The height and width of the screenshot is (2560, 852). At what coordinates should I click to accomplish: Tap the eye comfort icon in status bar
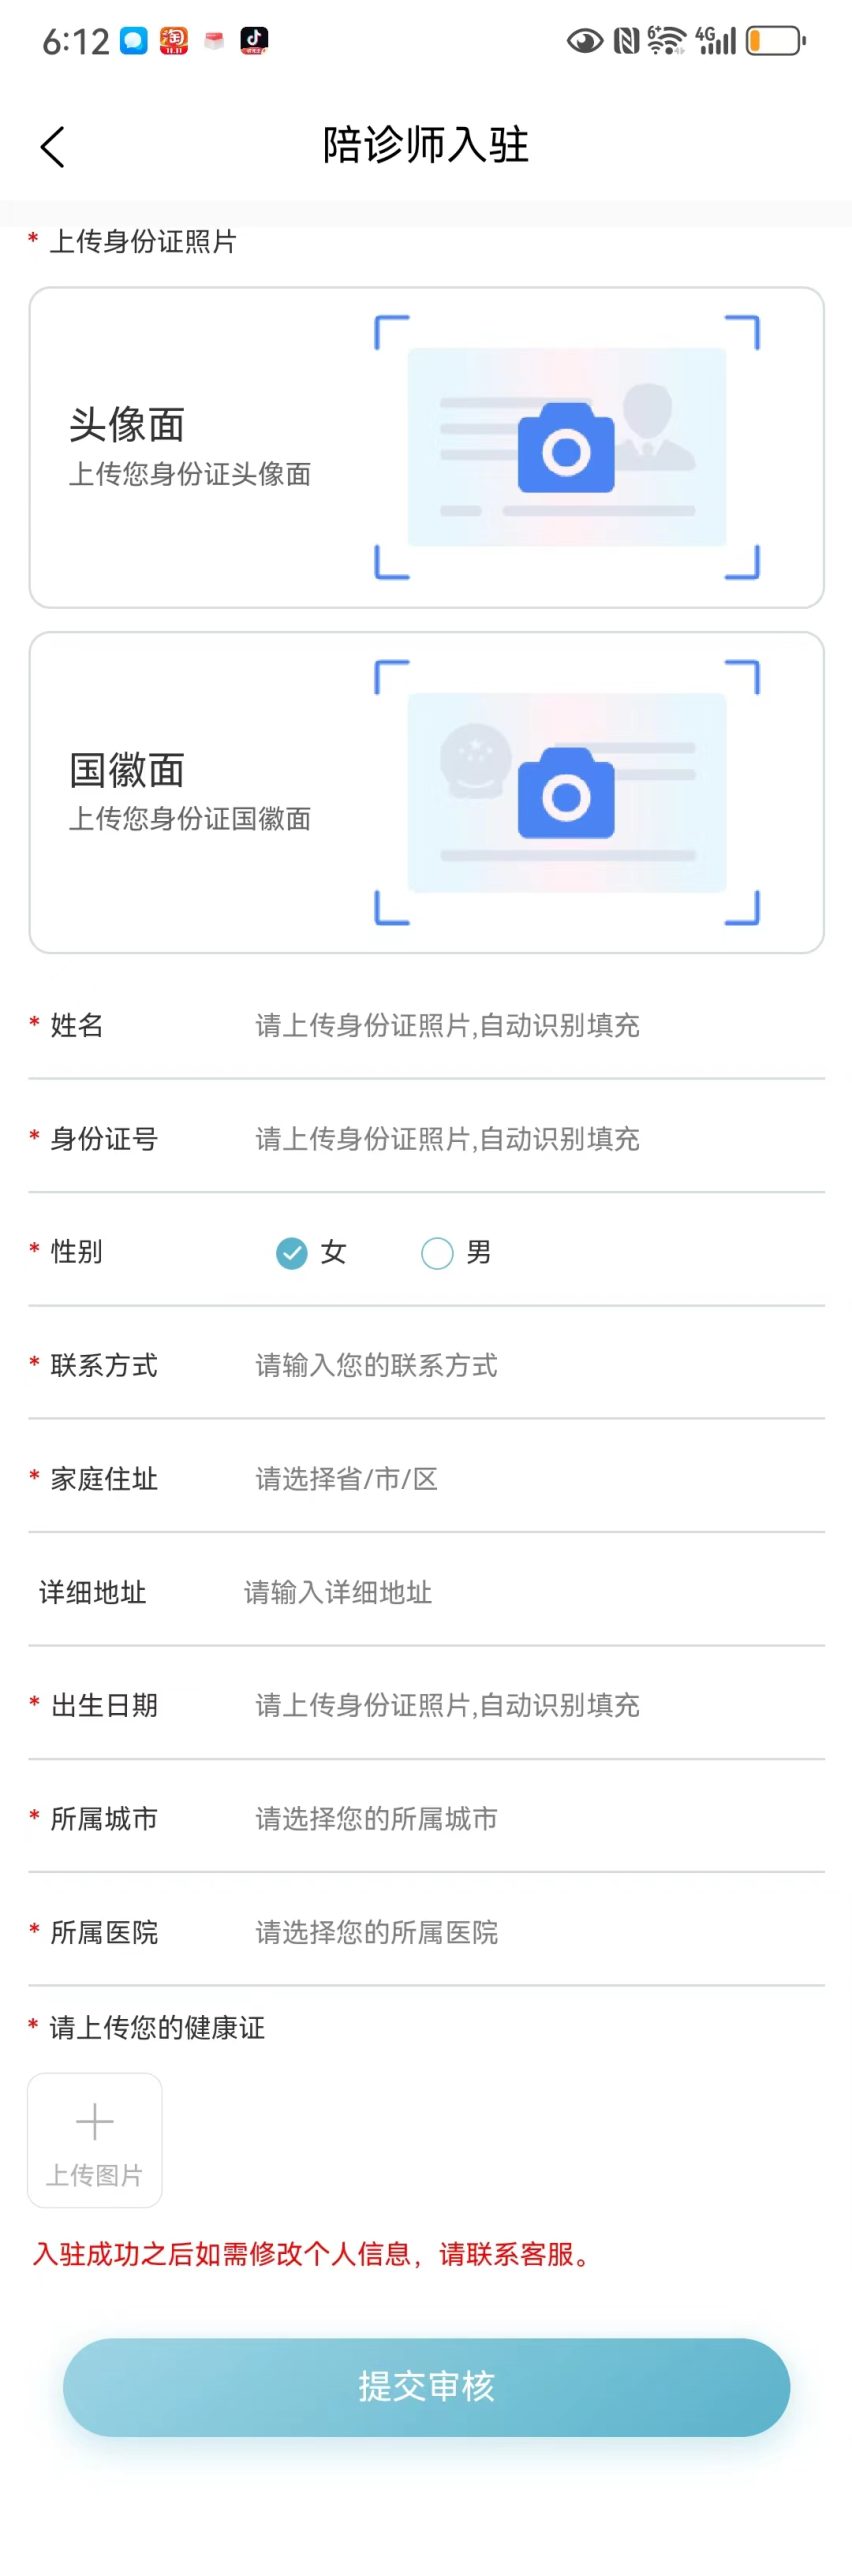(x=585, y=41)
